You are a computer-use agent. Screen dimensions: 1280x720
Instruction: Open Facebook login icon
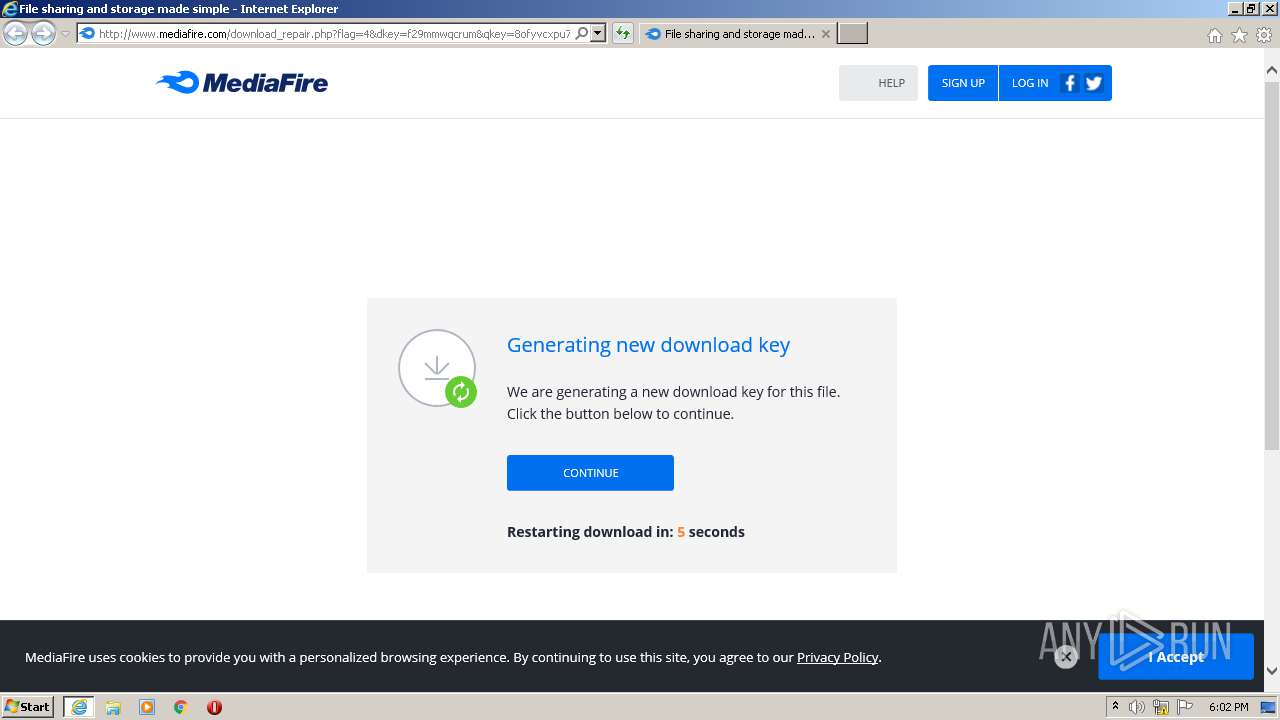click(1069, 83)
